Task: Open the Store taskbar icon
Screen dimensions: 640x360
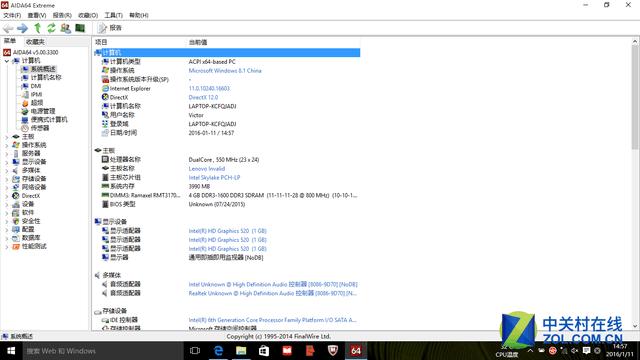Action: [x=264, y=351]
